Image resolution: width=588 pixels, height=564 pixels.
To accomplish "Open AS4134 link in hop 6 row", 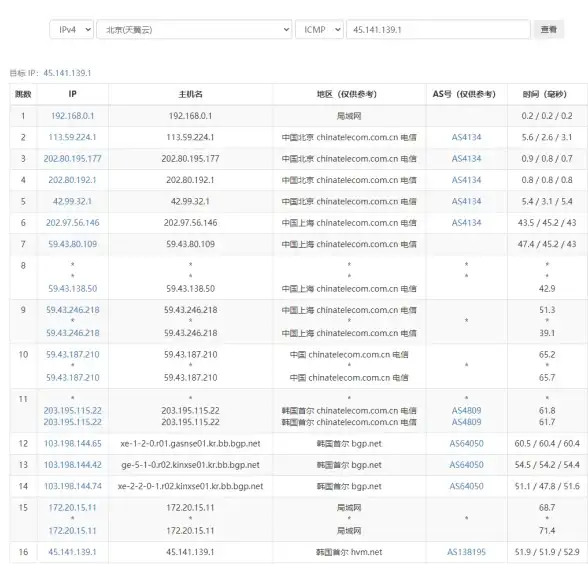I will pos(466,223).
